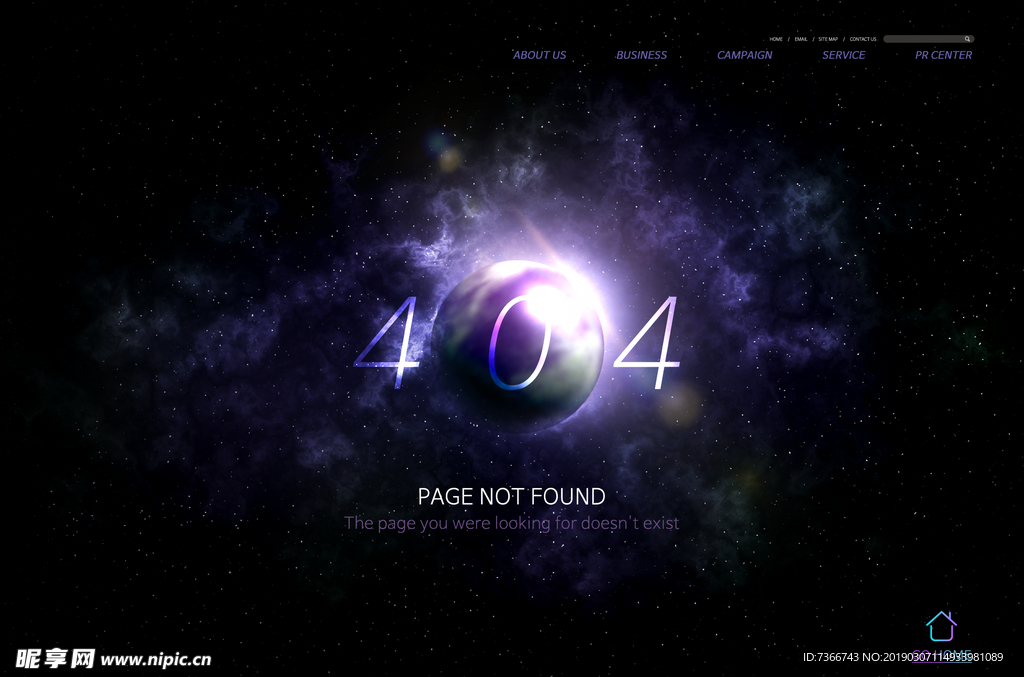Open the ABOUT US menu

pyautogui.click(x=539, y=55)
